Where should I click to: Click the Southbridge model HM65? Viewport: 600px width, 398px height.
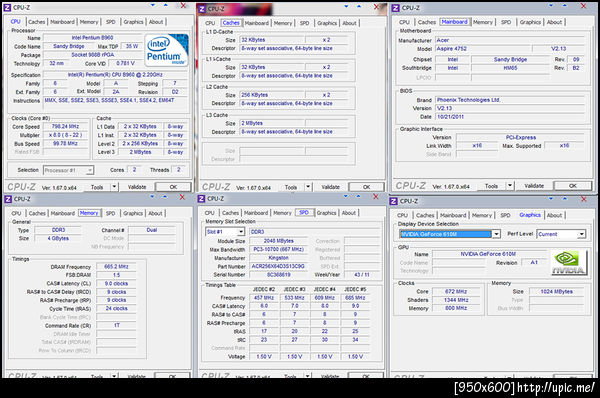pos(510,68)
